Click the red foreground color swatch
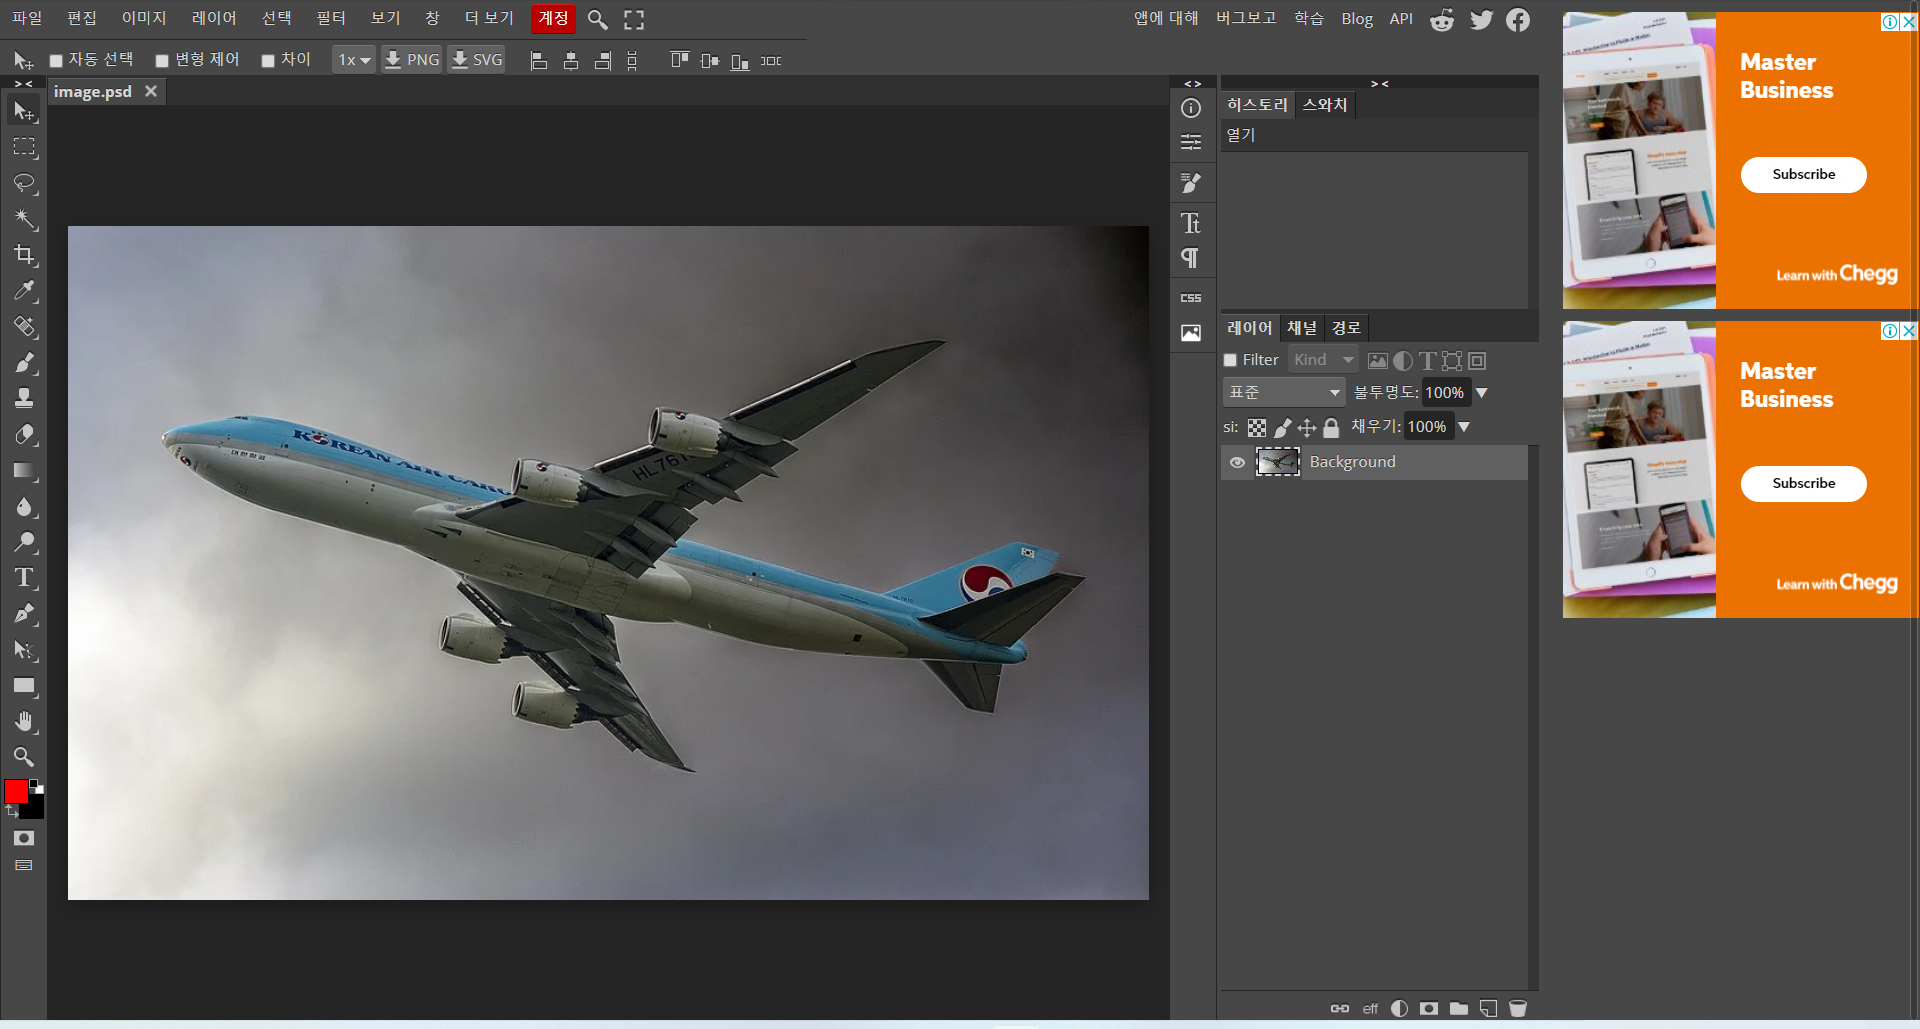Image resolution: width=1920 pixels, height=1029 pixels. coord(16,792)
